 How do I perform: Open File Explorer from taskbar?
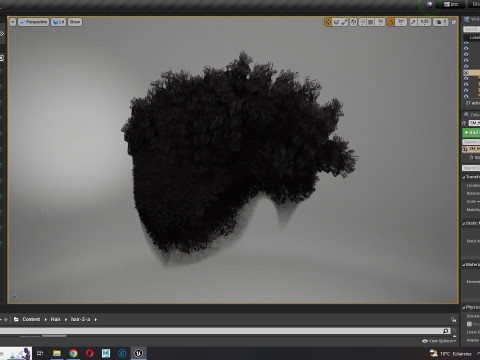point(57,353)
